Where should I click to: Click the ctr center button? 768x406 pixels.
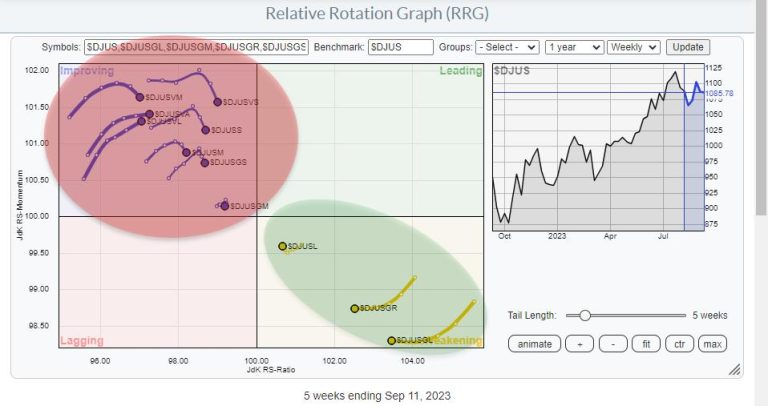click(678, 344)
